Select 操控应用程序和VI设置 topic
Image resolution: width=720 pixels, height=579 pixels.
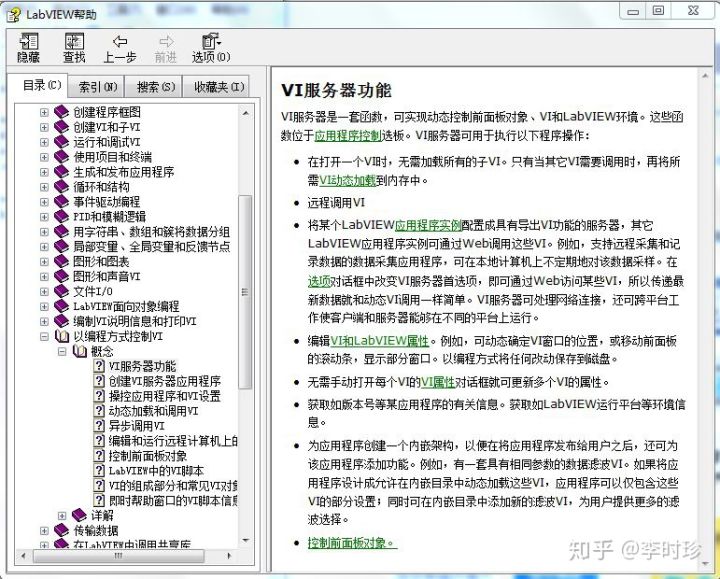164,396
